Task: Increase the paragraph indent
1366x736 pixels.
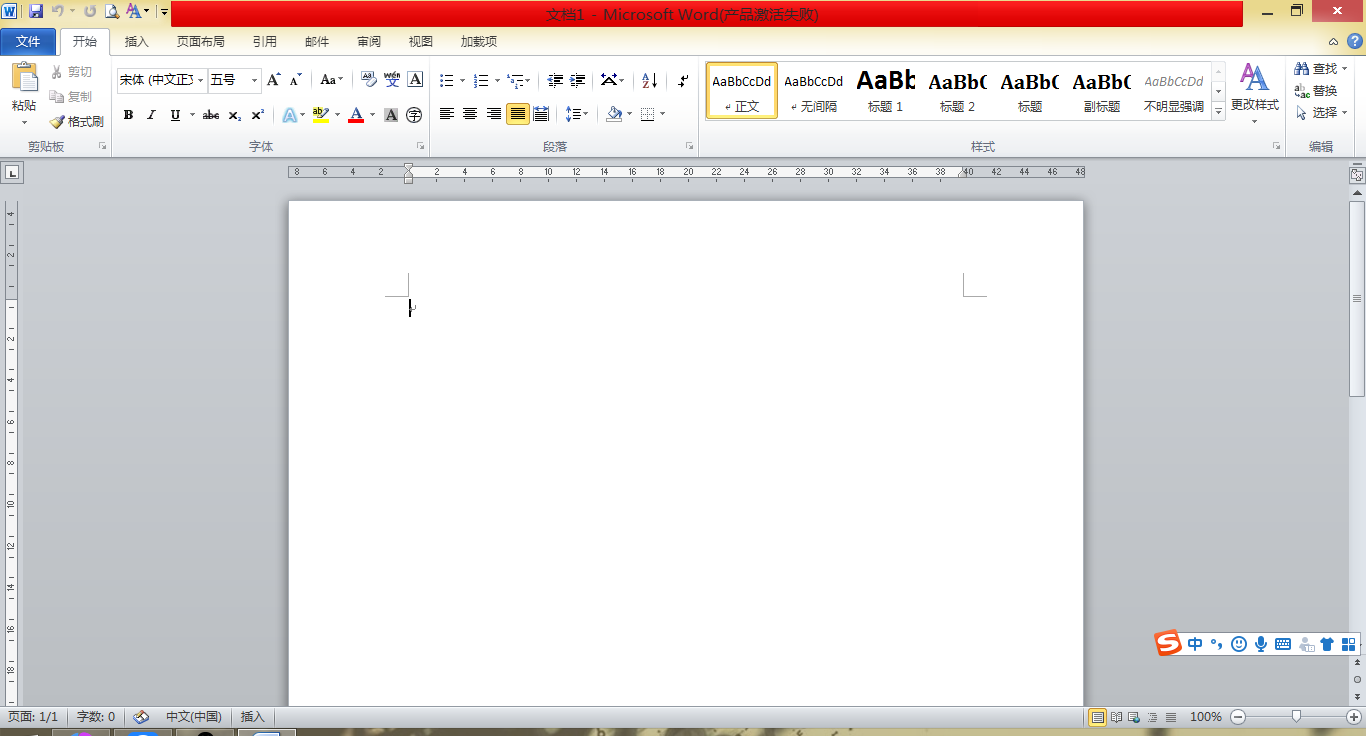Action: 577,80
